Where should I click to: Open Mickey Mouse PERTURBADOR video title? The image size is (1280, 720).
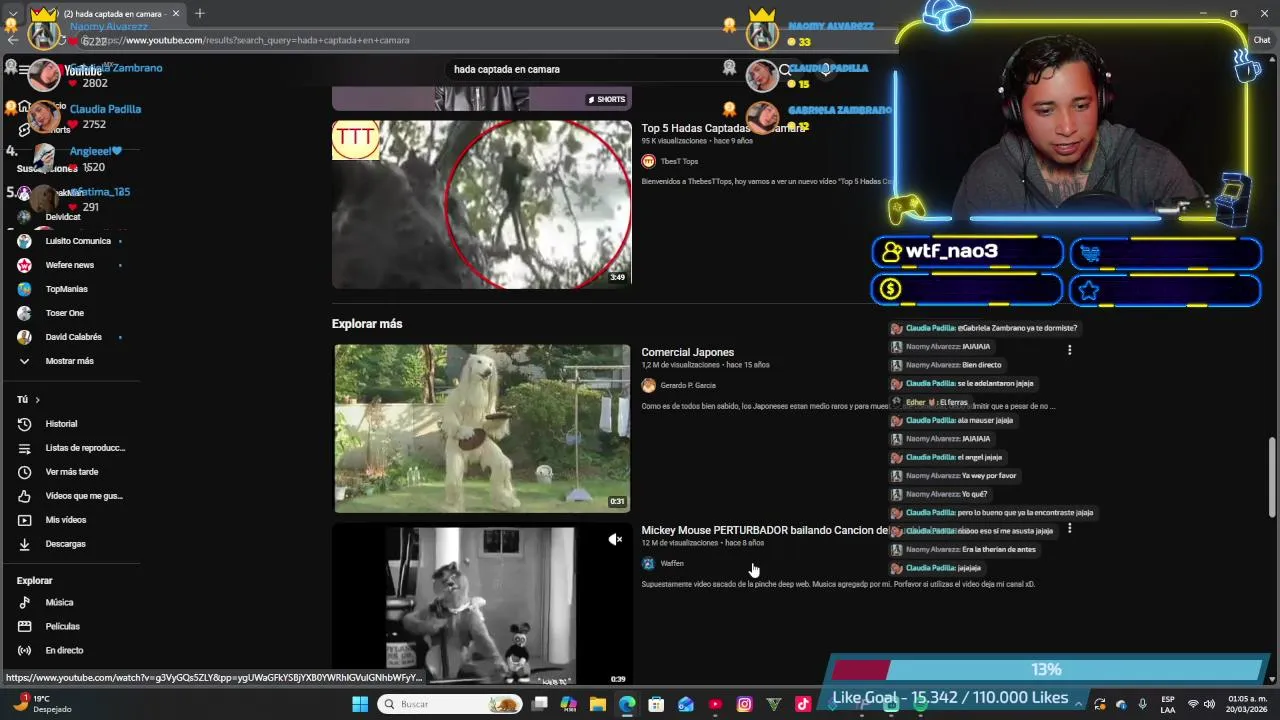click(x=764, y=530)
